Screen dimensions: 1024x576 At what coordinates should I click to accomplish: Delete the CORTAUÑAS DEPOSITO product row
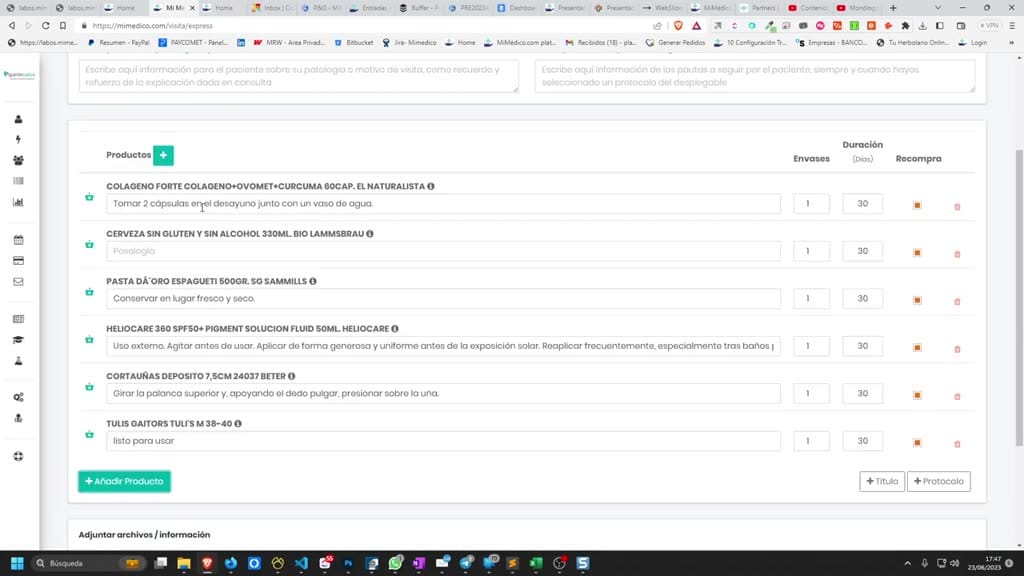pos(957,396)
